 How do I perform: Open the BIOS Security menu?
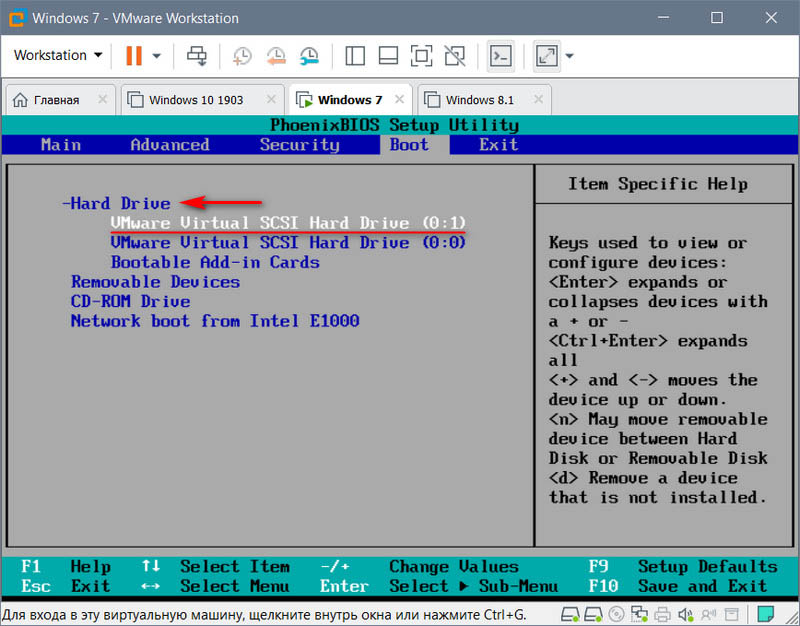(x=299, y=145)
